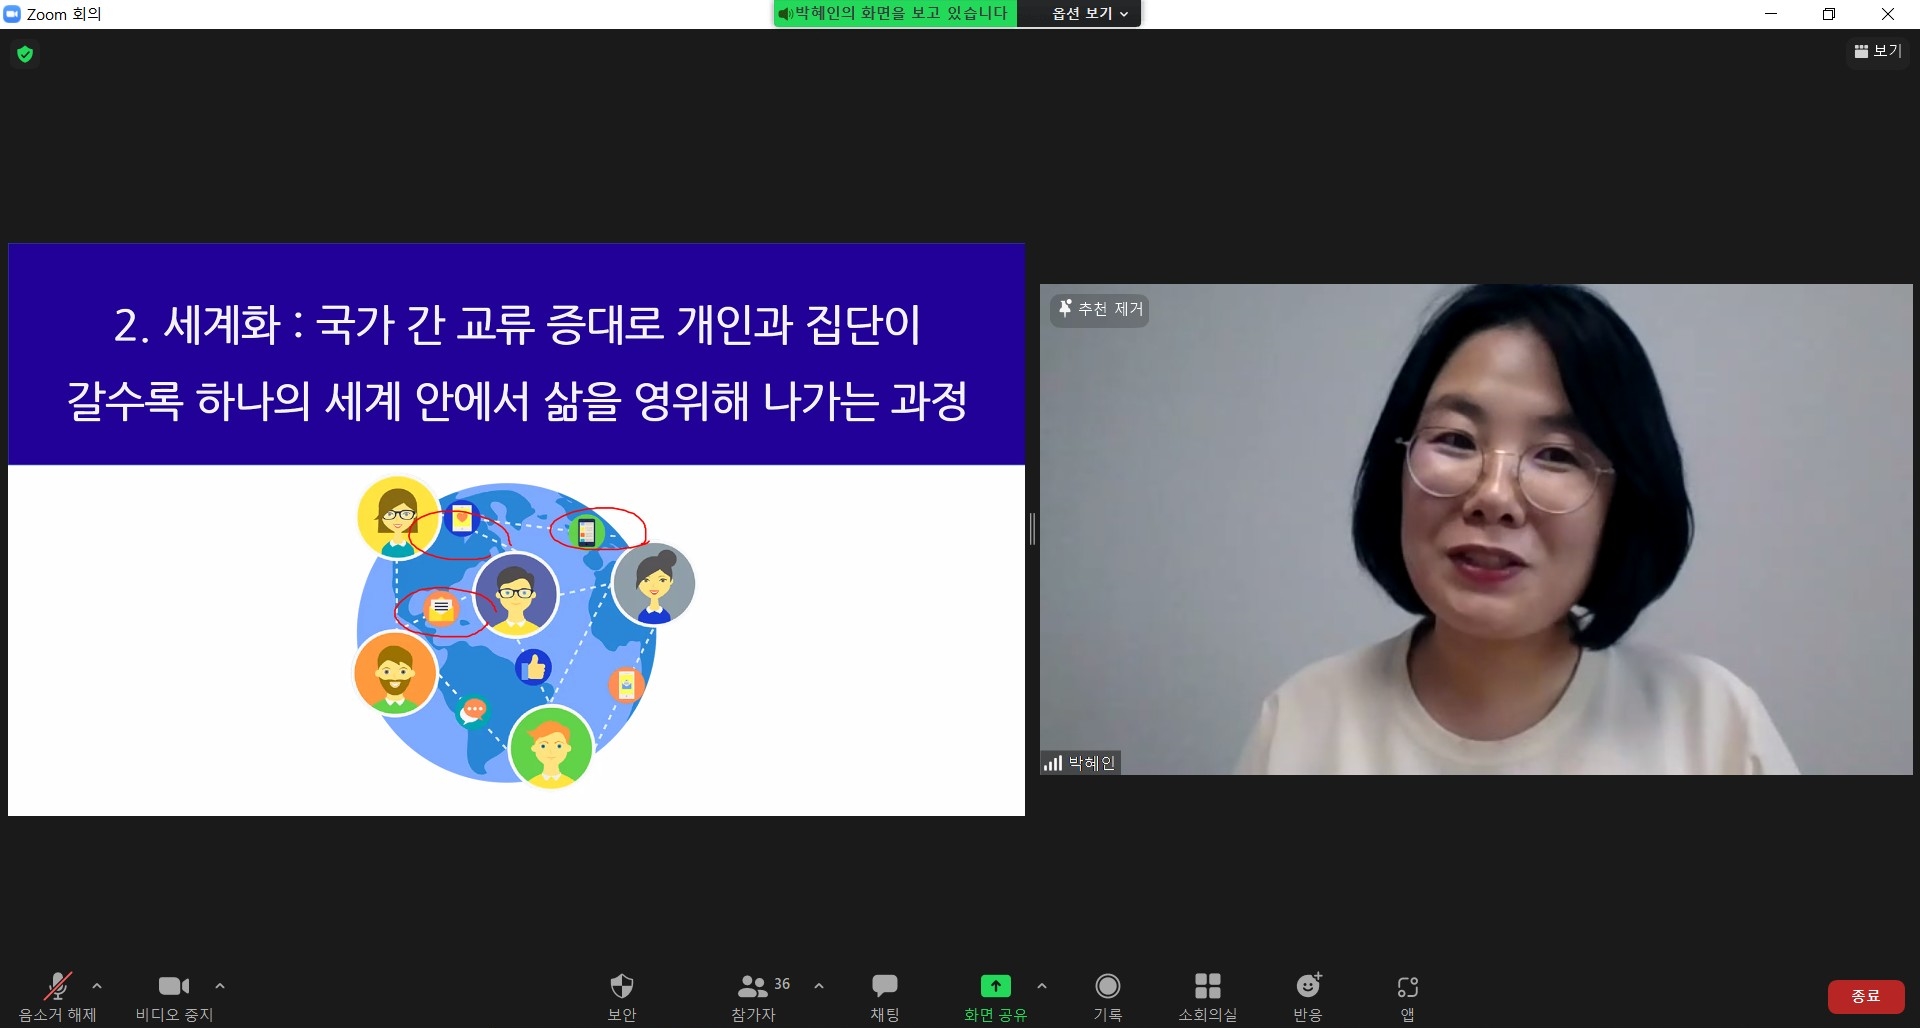
Task: Expand participants options arrow beside count 36
Action: point(819,986)
